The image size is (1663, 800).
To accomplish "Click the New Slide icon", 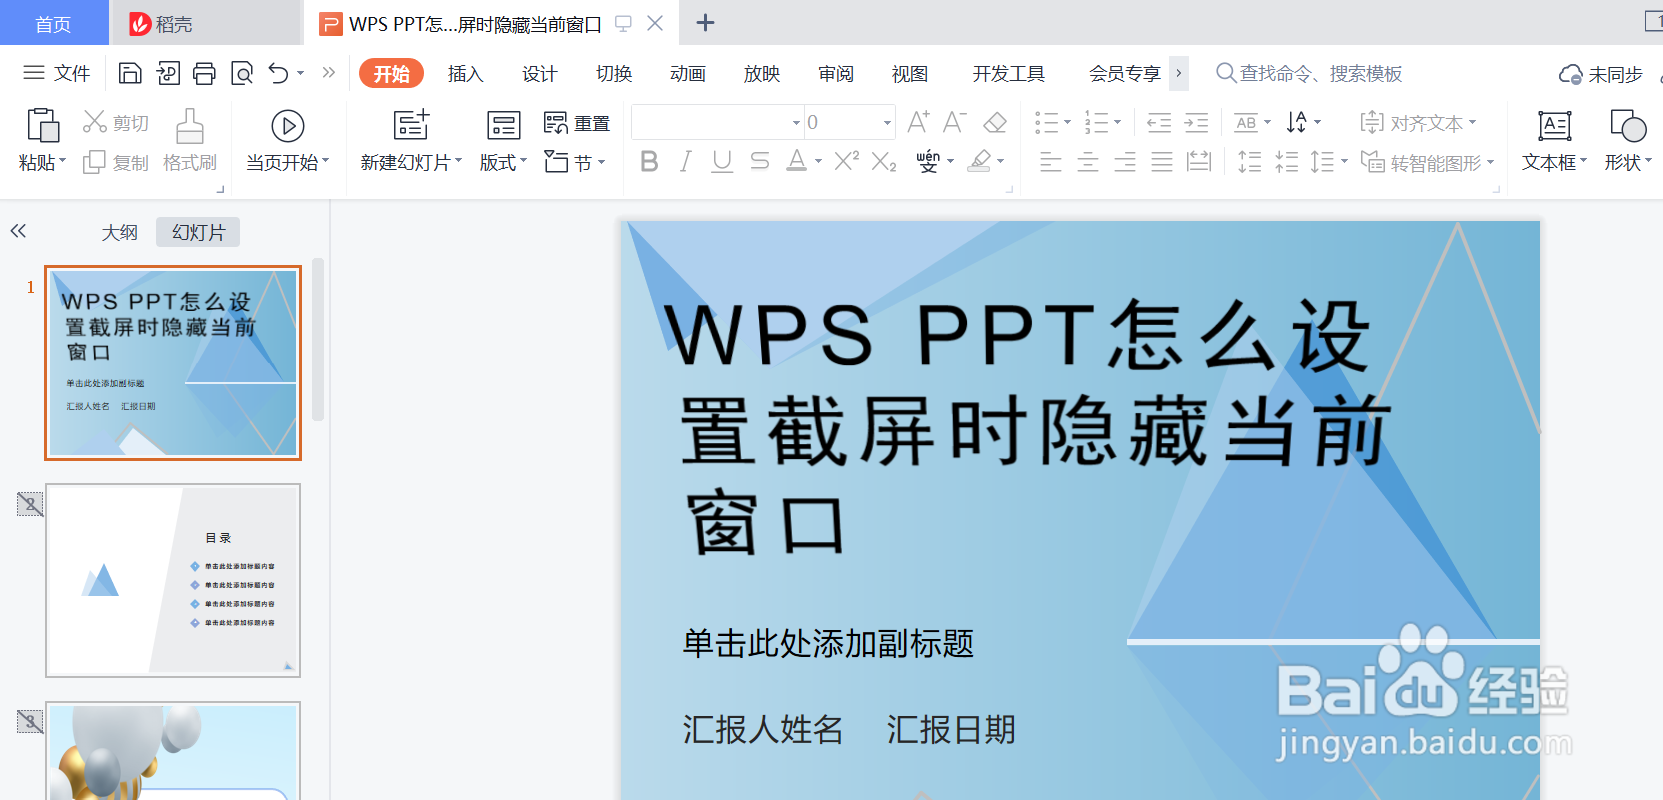I will click(x=411, y=125).
